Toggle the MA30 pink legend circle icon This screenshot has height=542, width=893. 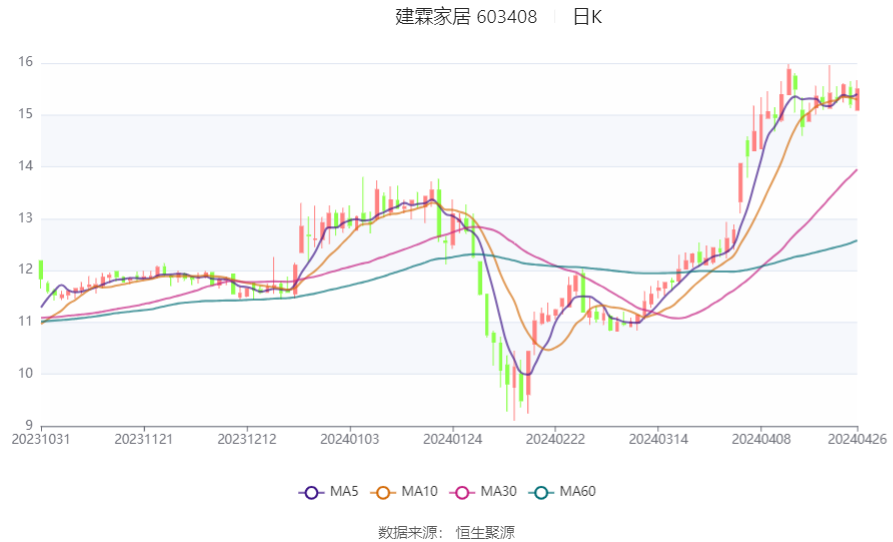click(x=462, y=492)
